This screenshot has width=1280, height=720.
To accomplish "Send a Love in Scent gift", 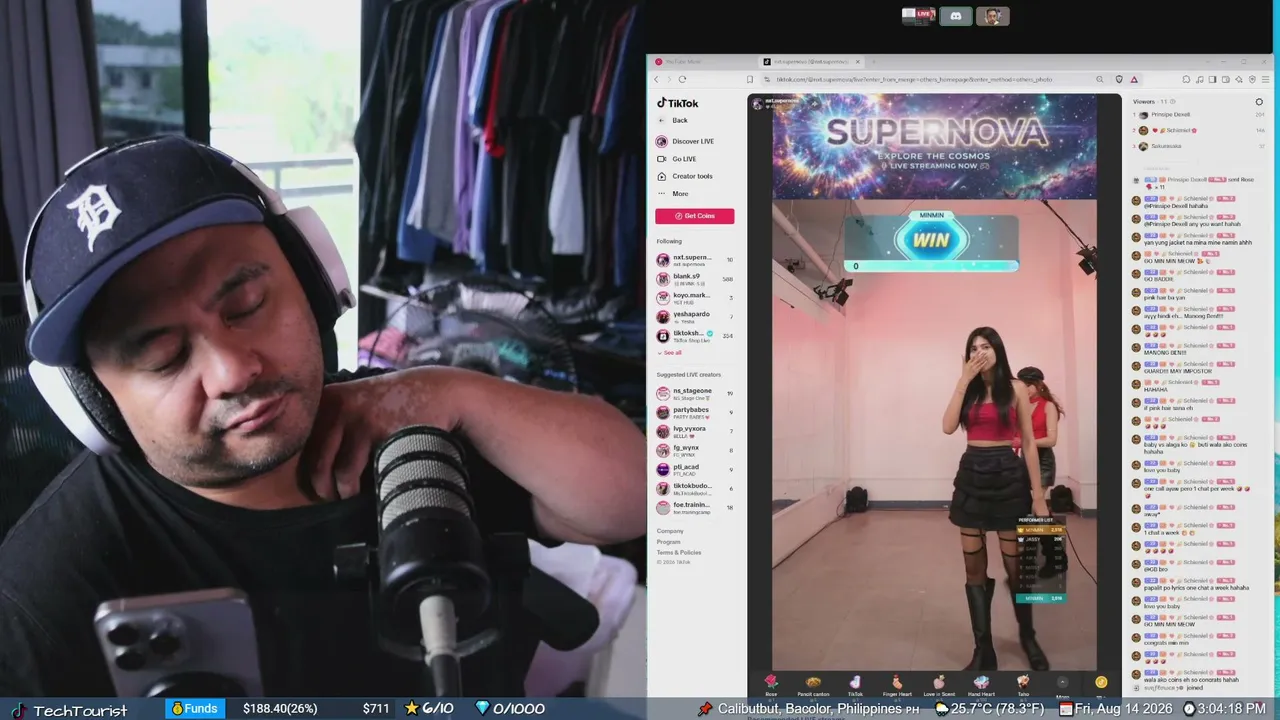I will 939,685.
